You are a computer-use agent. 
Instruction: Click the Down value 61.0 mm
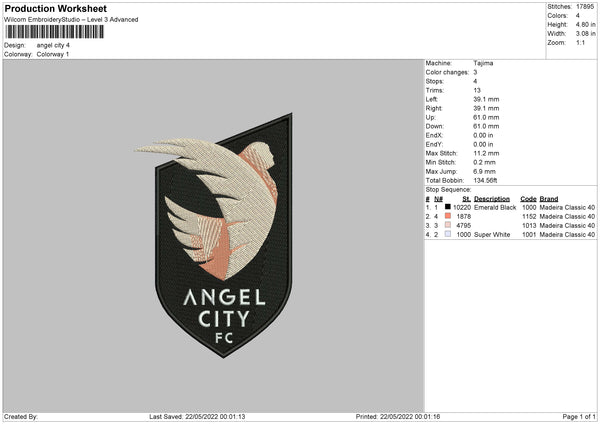486,126
